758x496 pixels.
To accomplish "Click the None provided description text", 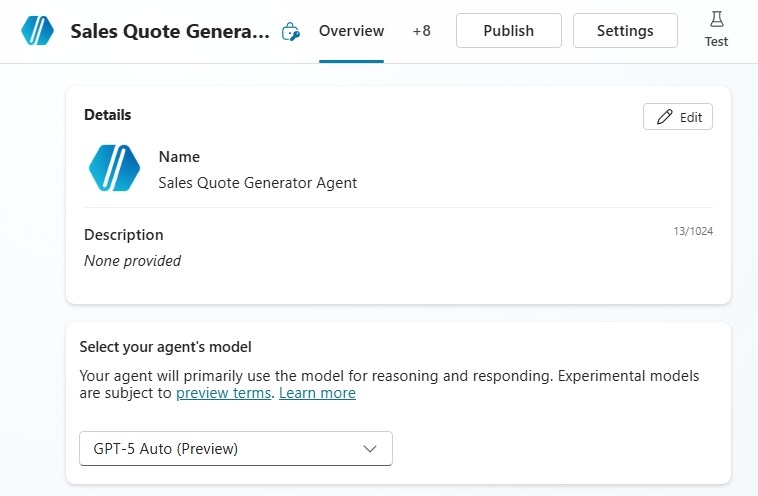I will 132,261.
